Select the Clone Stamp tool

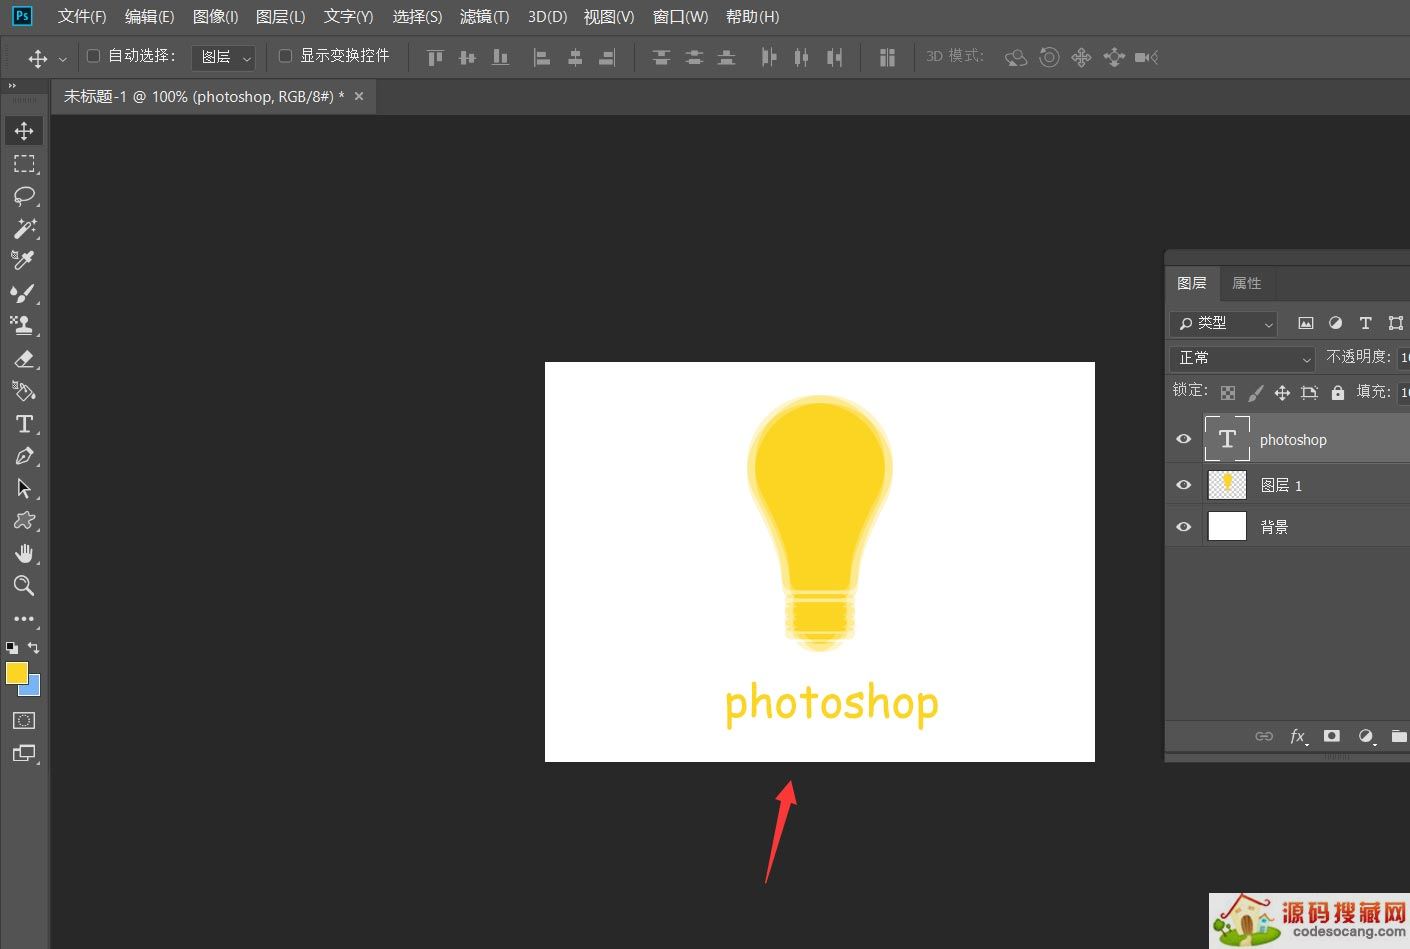click(x=24, y=325)
